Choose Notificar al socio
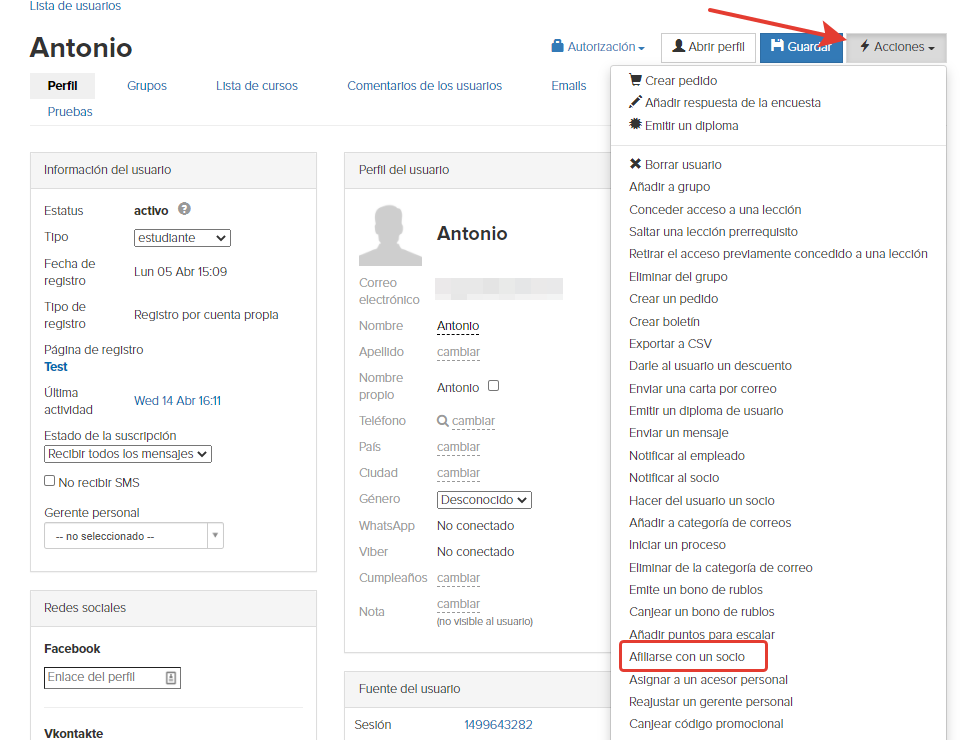Viewport: 961px width, 740px height. pyautogui.click(x=674, y=477)
